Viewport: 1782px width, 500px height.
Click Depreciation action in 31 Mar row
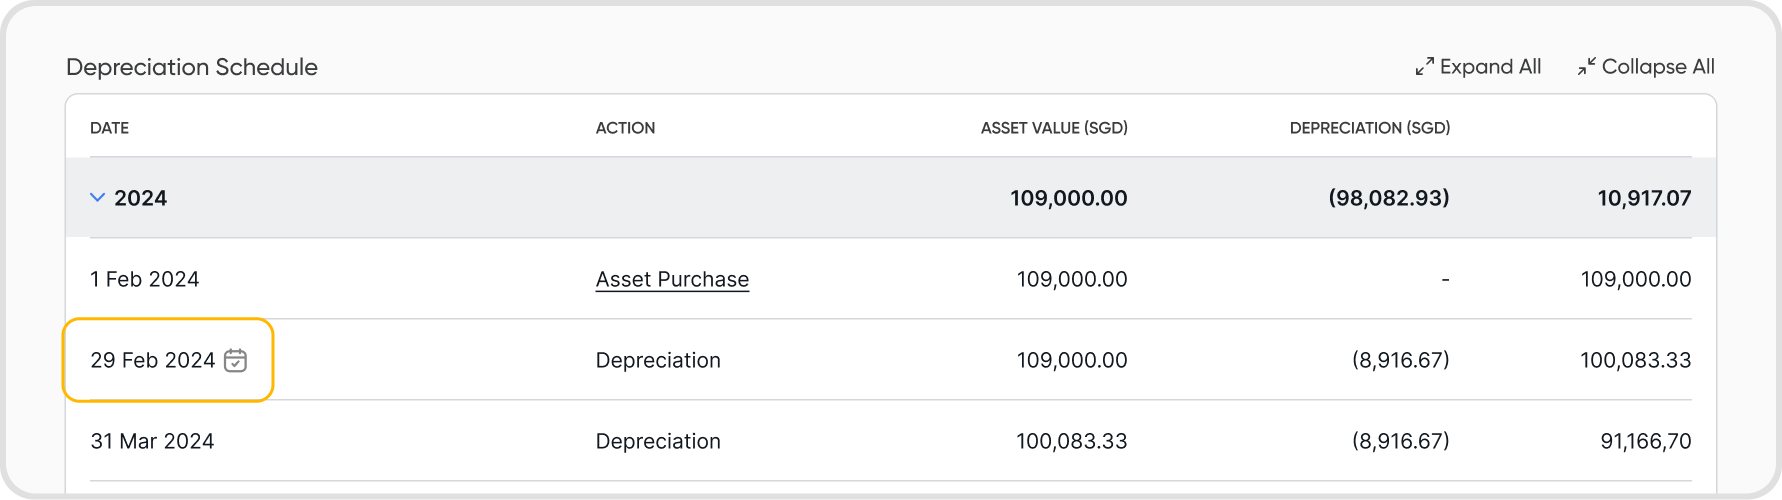658,441
